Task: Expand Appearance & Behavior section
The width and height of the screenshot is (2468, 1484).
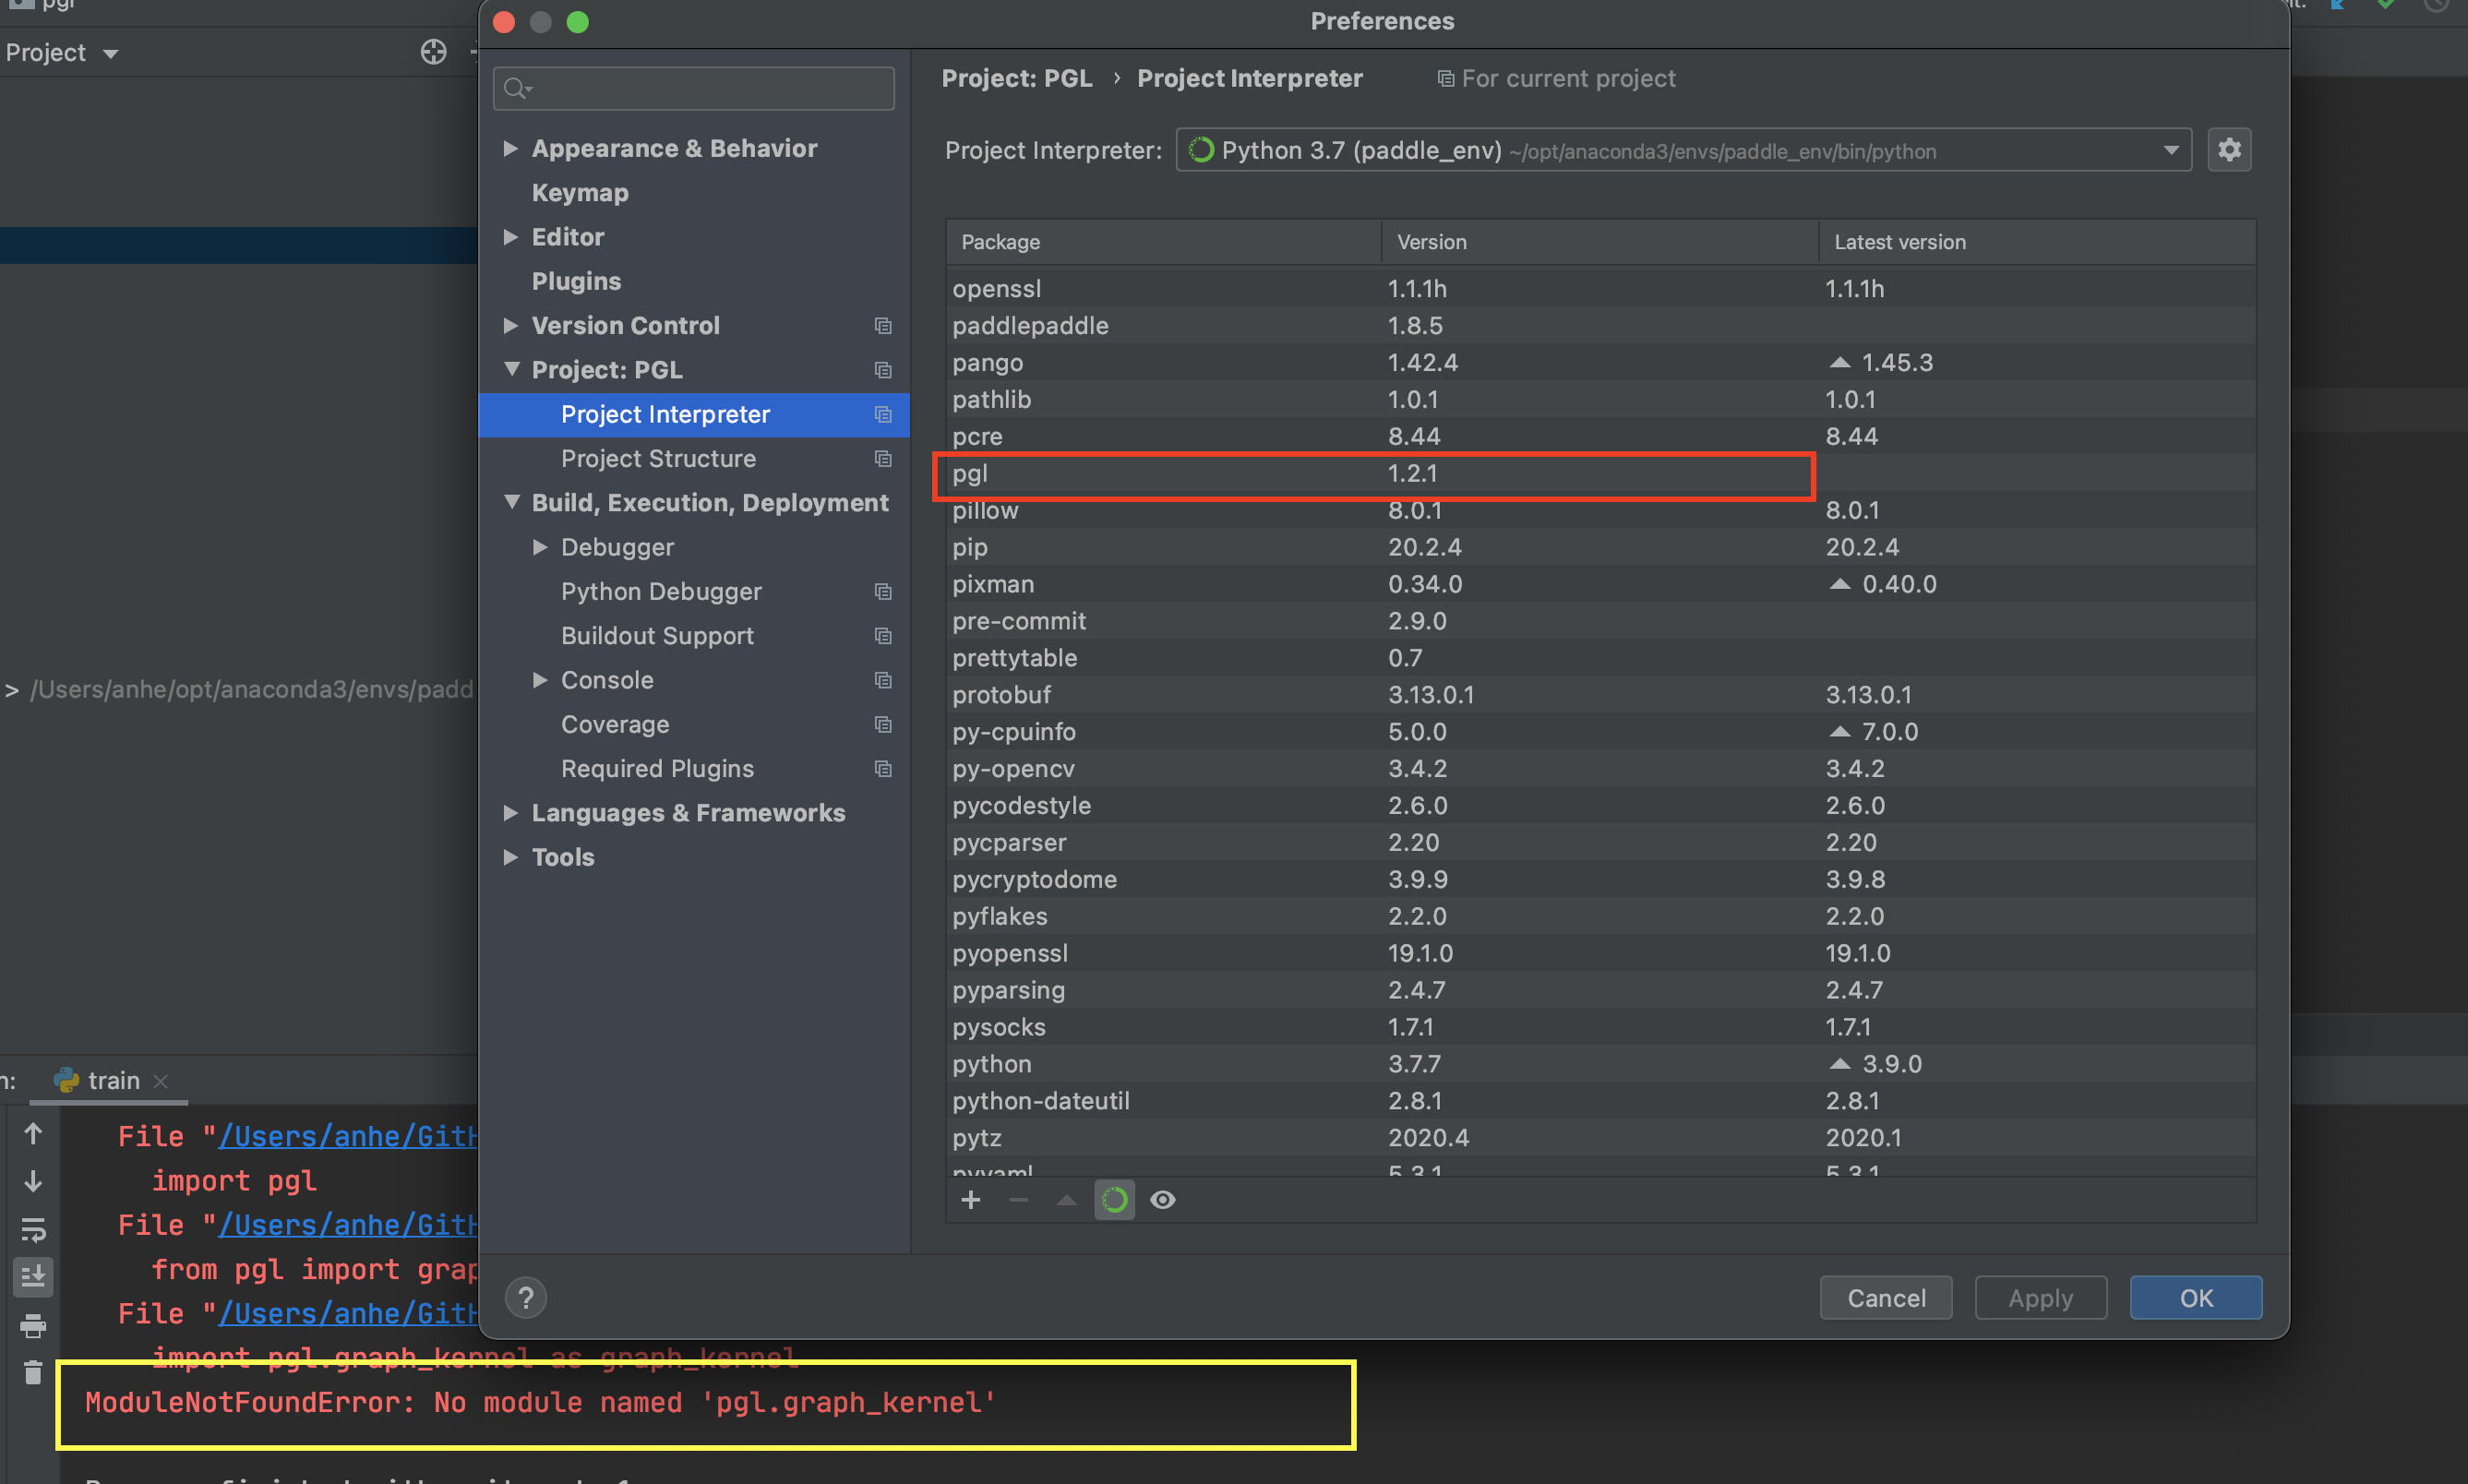Action: click(511, 148)
